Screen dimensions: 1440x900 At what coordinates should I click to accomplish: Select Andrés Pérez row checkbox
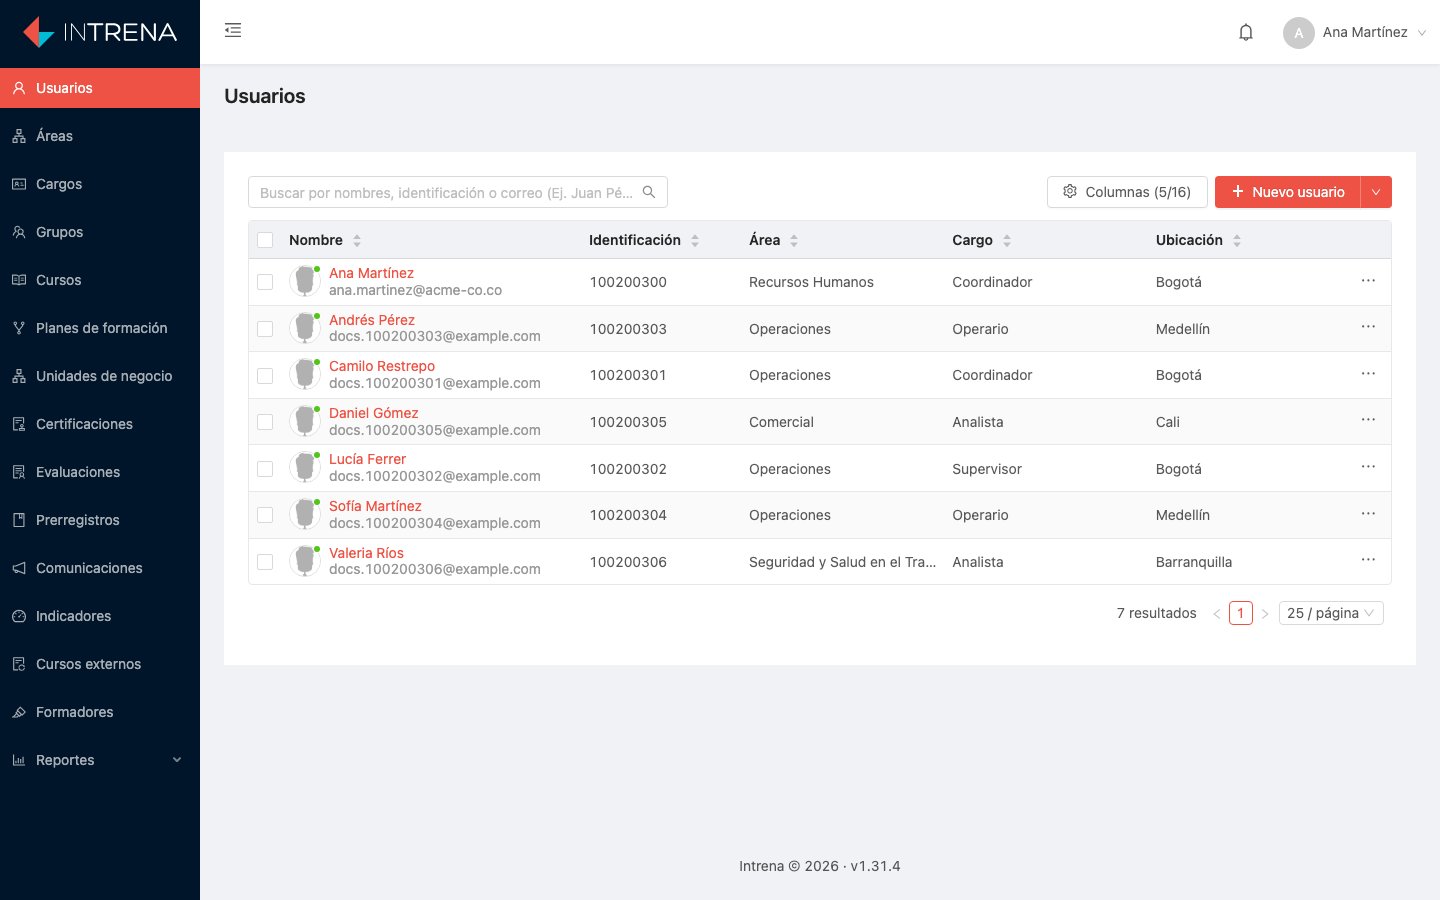(265, 329)
